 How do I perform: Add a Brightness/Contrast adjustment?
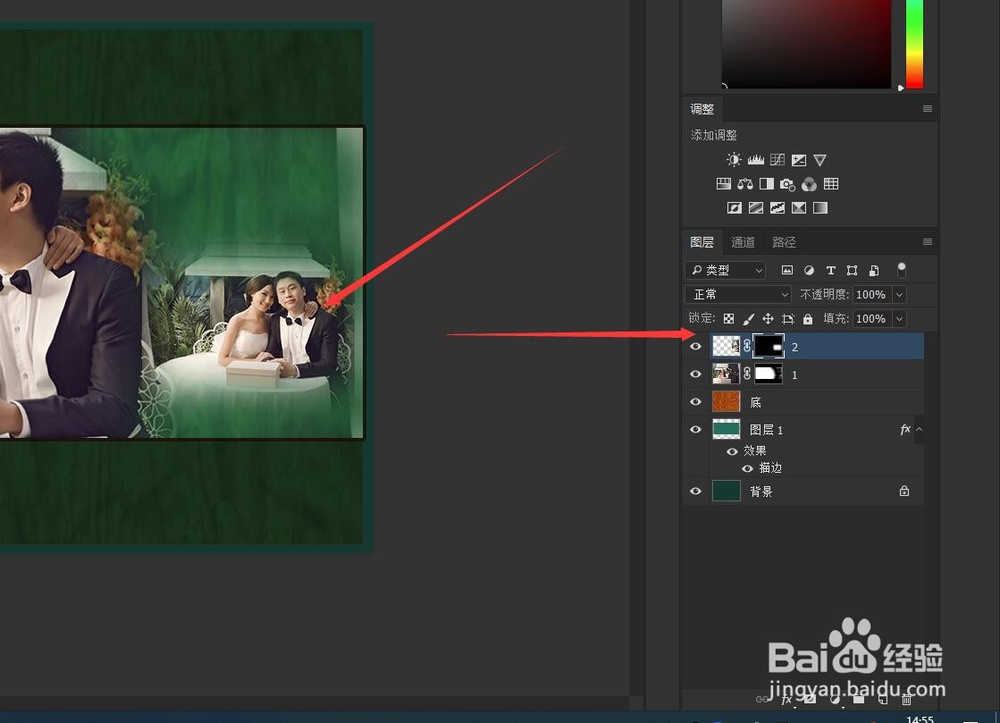coord(734,159)
